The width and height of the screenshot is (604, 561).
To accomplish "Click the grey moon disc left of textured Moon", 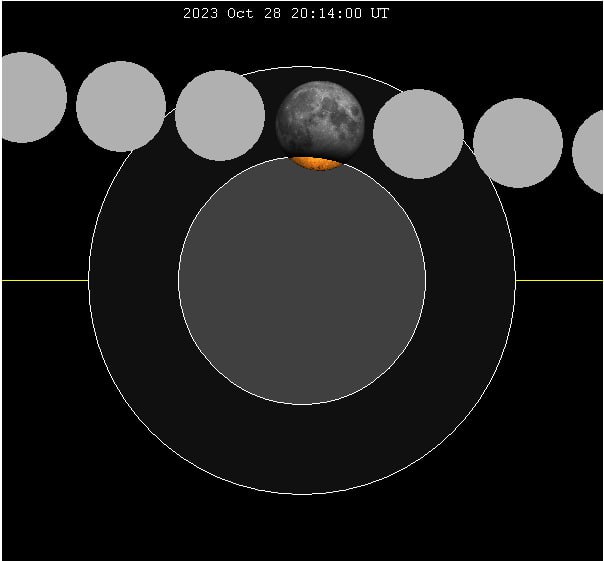I will [x=220, y=115].
